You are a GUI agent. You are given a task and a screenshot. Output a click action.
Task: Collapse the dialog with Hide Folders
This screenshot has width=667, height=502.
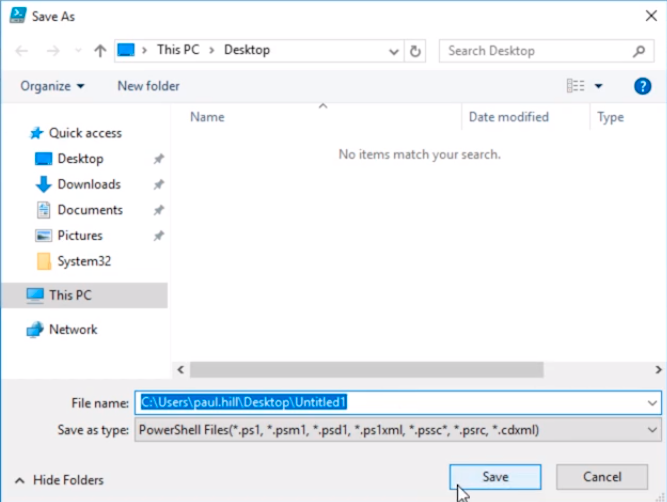[60, 480]
